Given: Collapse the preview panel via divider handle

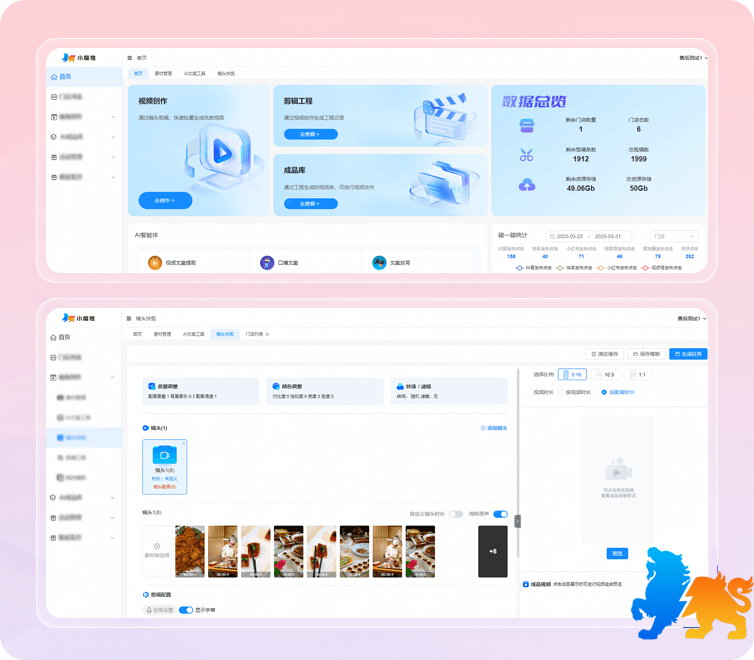Looking at the screenshot, I should 518,521.
